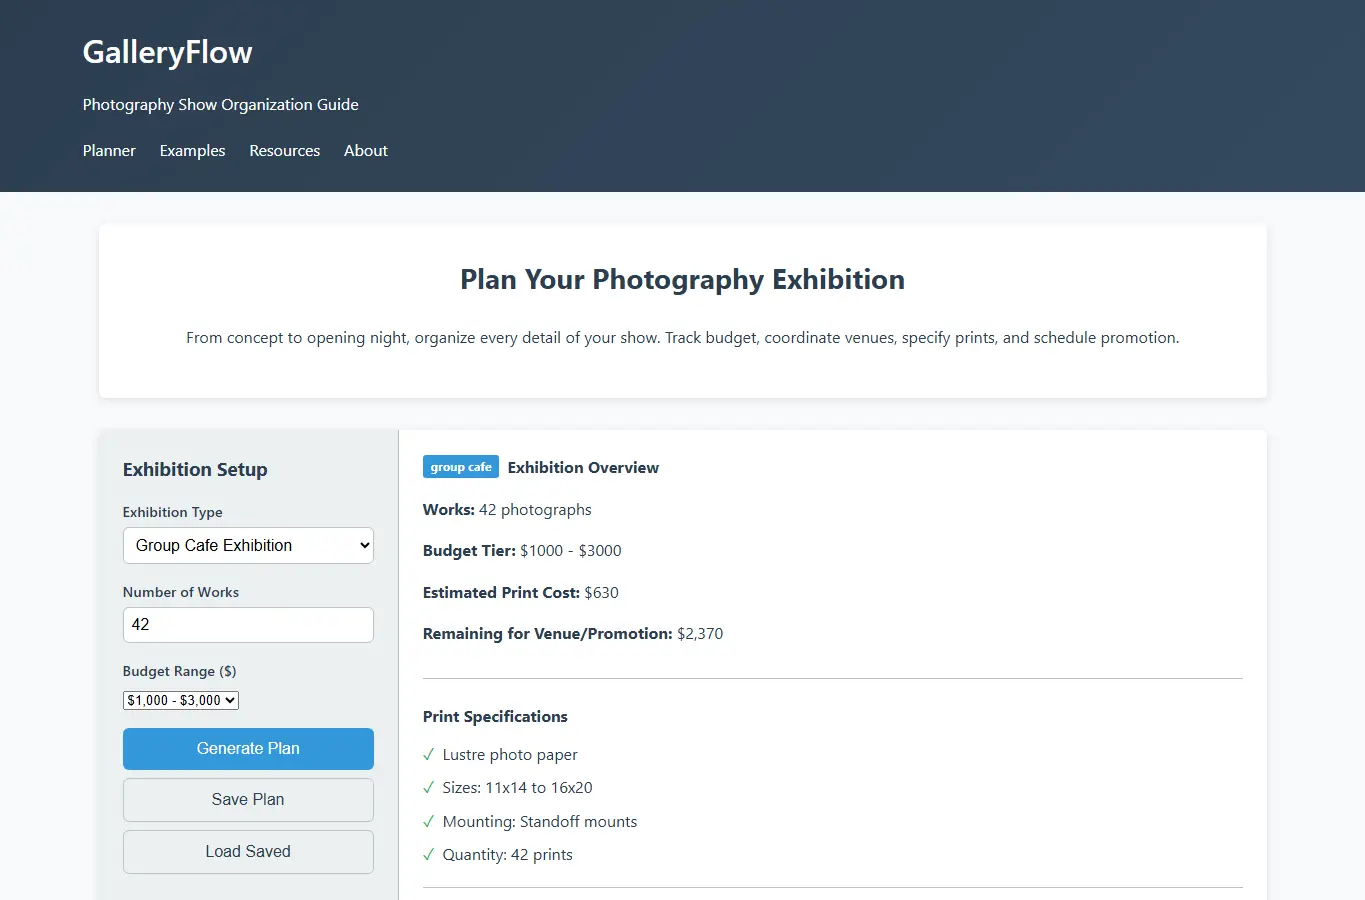Click the checkmark beside Lustre photo paper
This screenshot has height=900, width=1365.
point(429,755)
